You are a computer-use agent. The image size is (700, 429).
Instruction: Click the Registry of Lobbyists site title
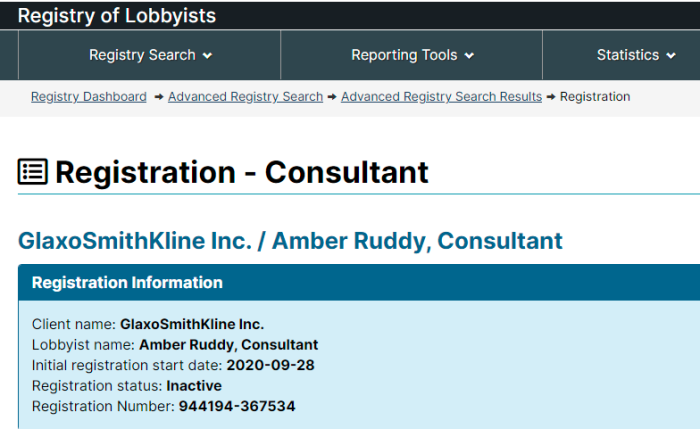(117, 16)
